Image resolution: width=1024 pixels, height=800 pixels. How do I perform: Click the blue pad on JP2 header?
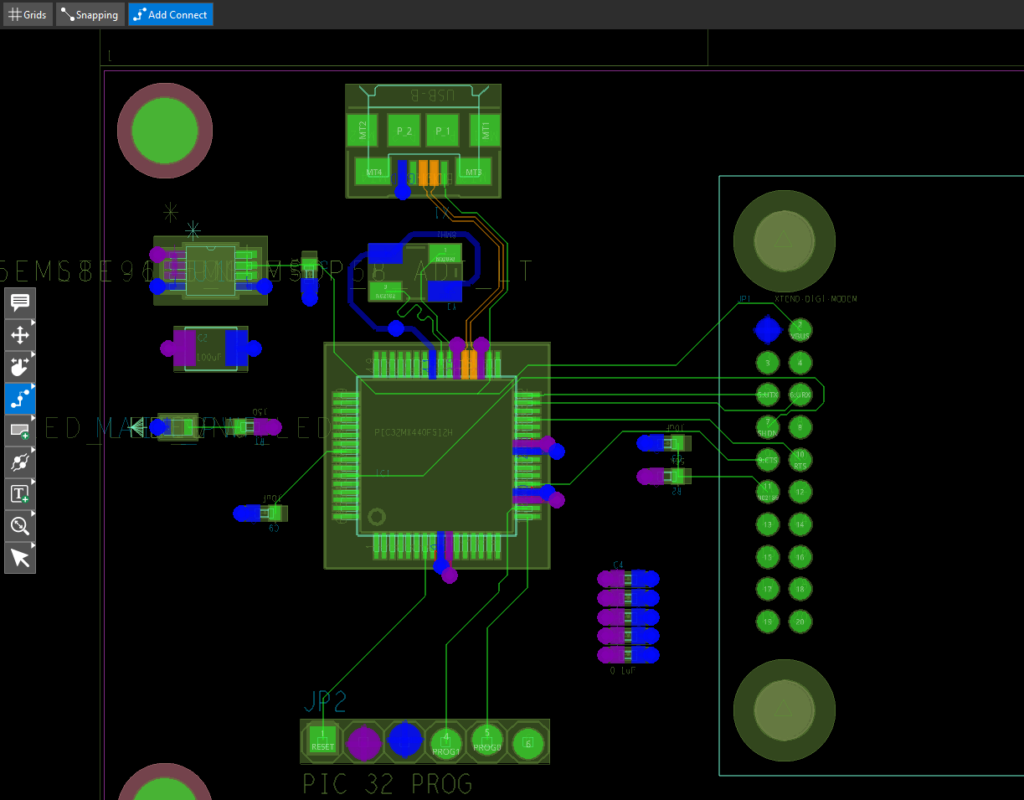coord(405,740)
